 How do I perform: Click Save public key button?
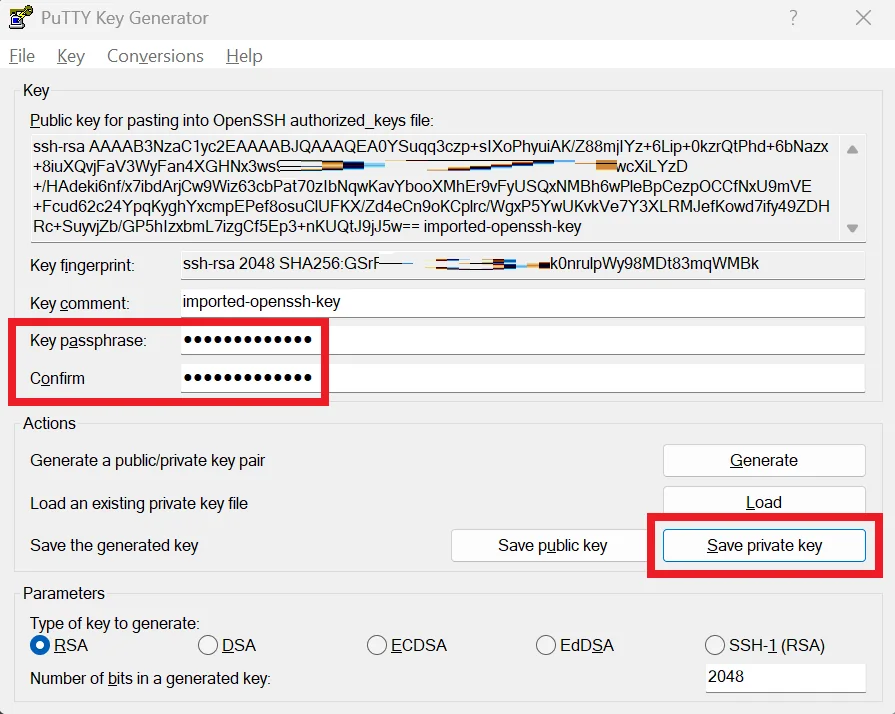pos(552,546)
